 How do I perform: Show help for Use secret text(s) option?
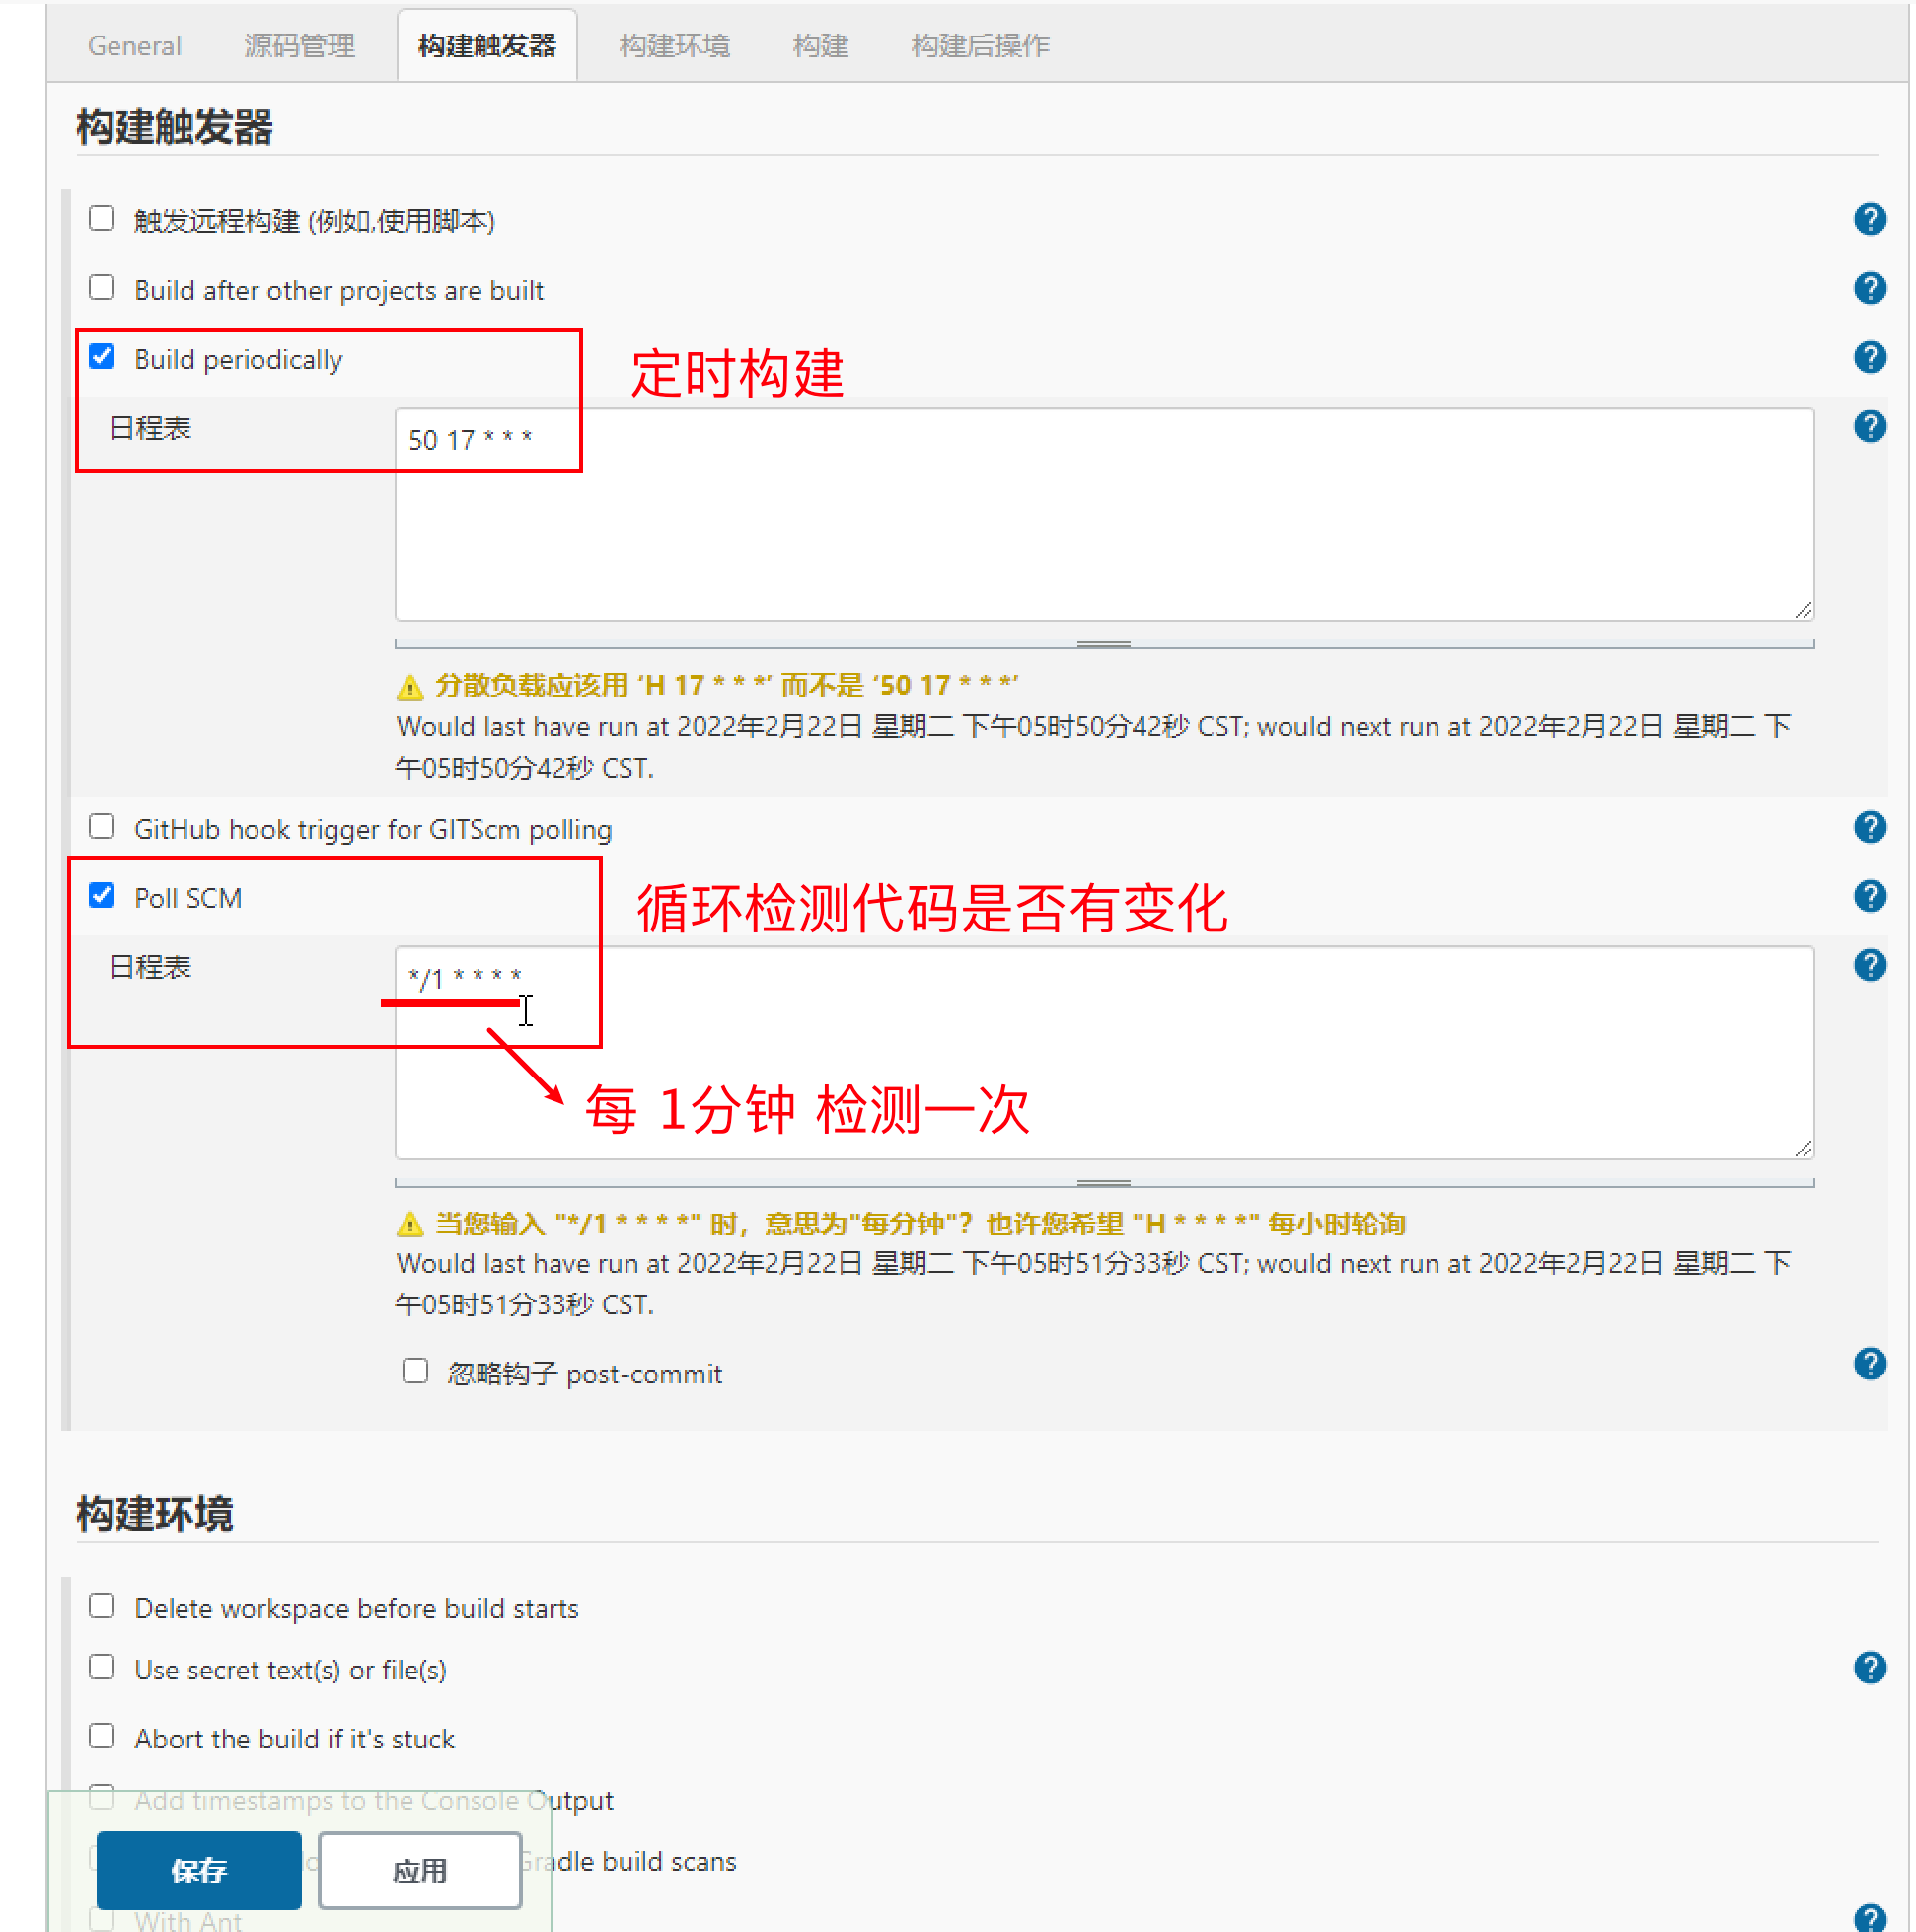1868,1668
